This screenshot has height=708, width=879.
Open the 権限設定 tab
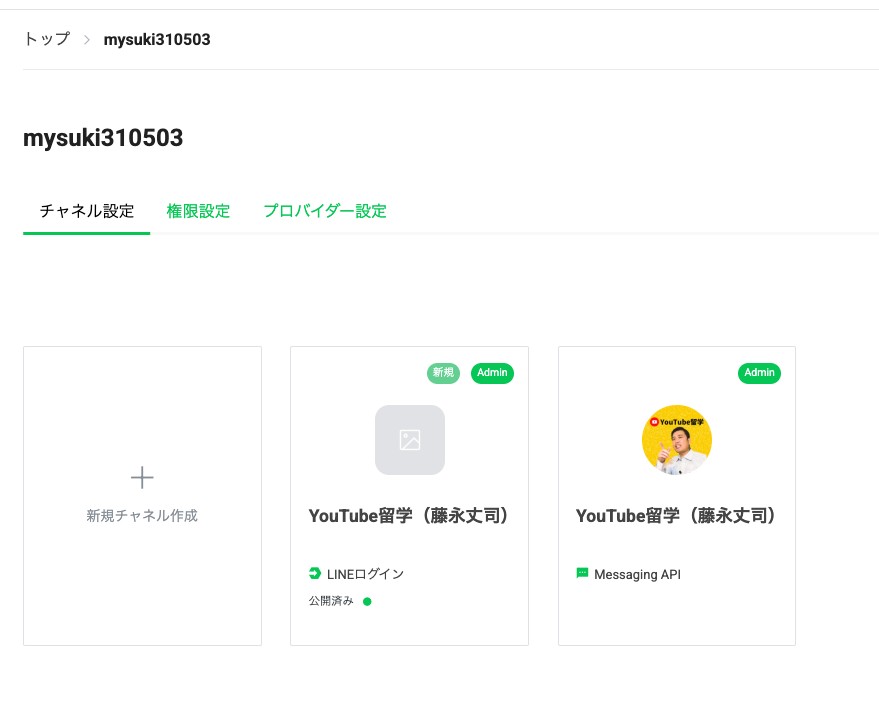pyautogui.click(x=198, y=211)
